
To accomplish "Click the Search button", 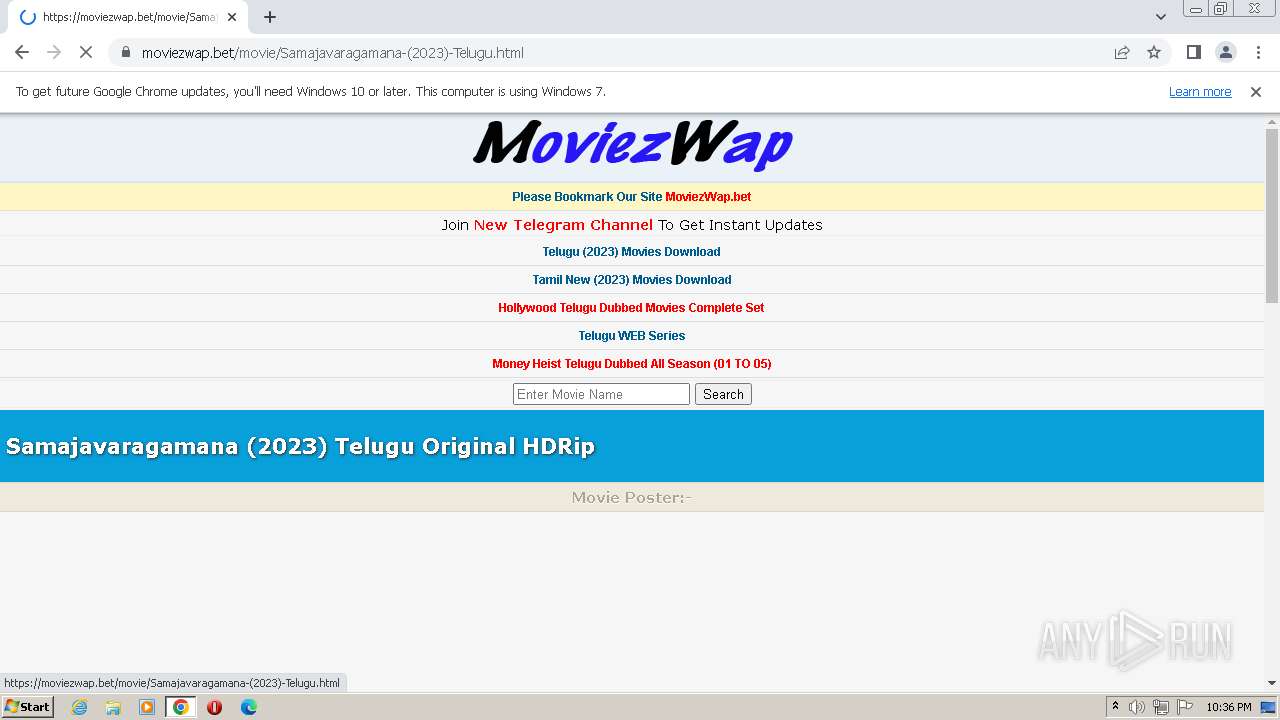I will pyautogui.click(x=723, y=394).
